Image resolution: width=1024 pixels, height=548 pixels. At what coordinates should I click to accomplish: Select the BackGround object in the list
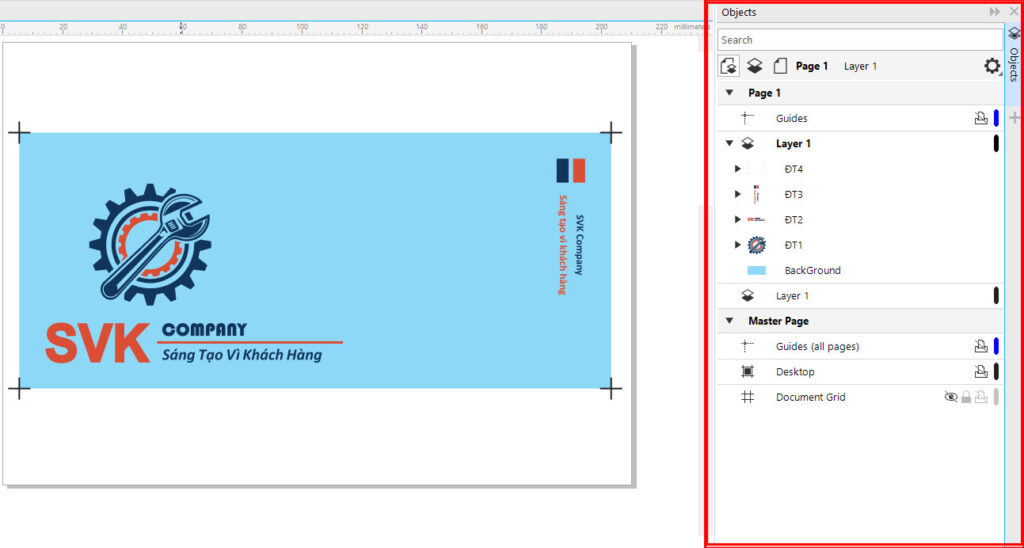click(x=811, y=270)
